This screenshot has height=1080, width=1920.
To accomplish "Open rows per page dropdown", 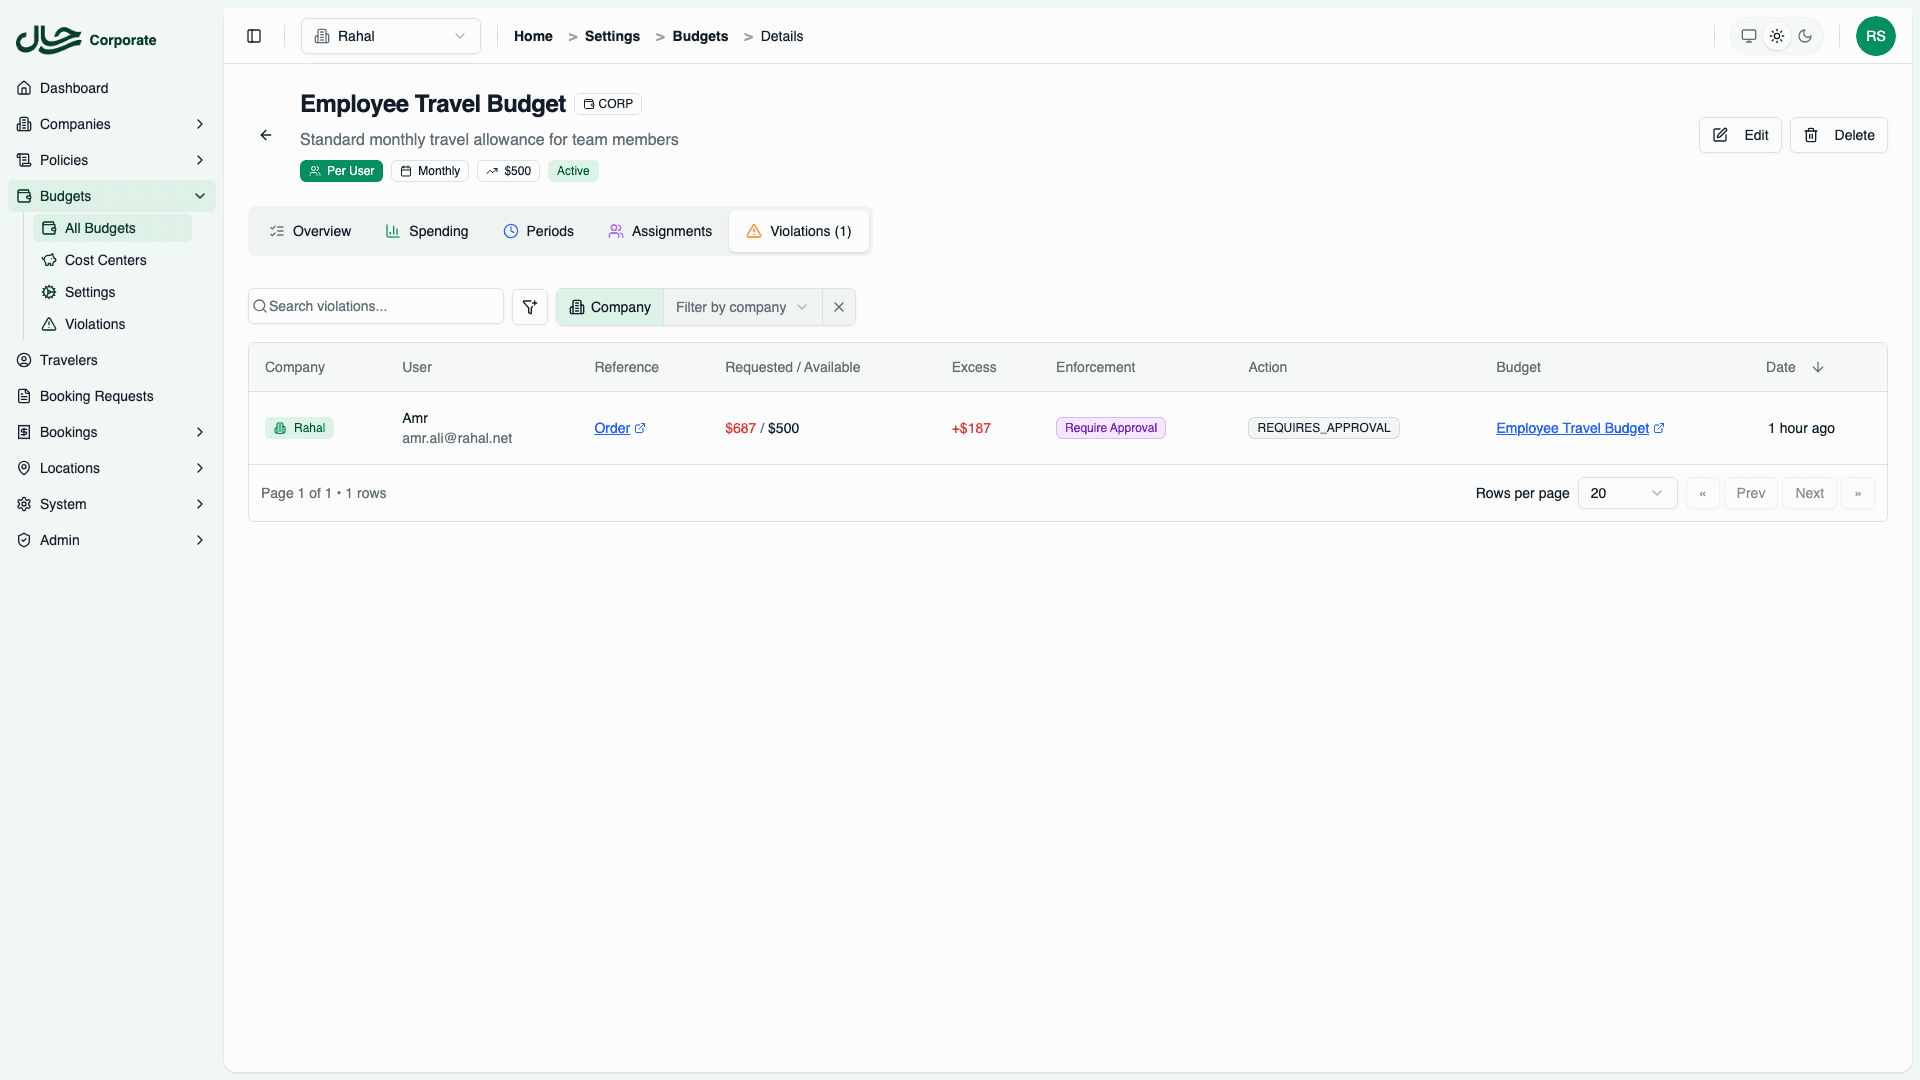I will coord(1627,493).
